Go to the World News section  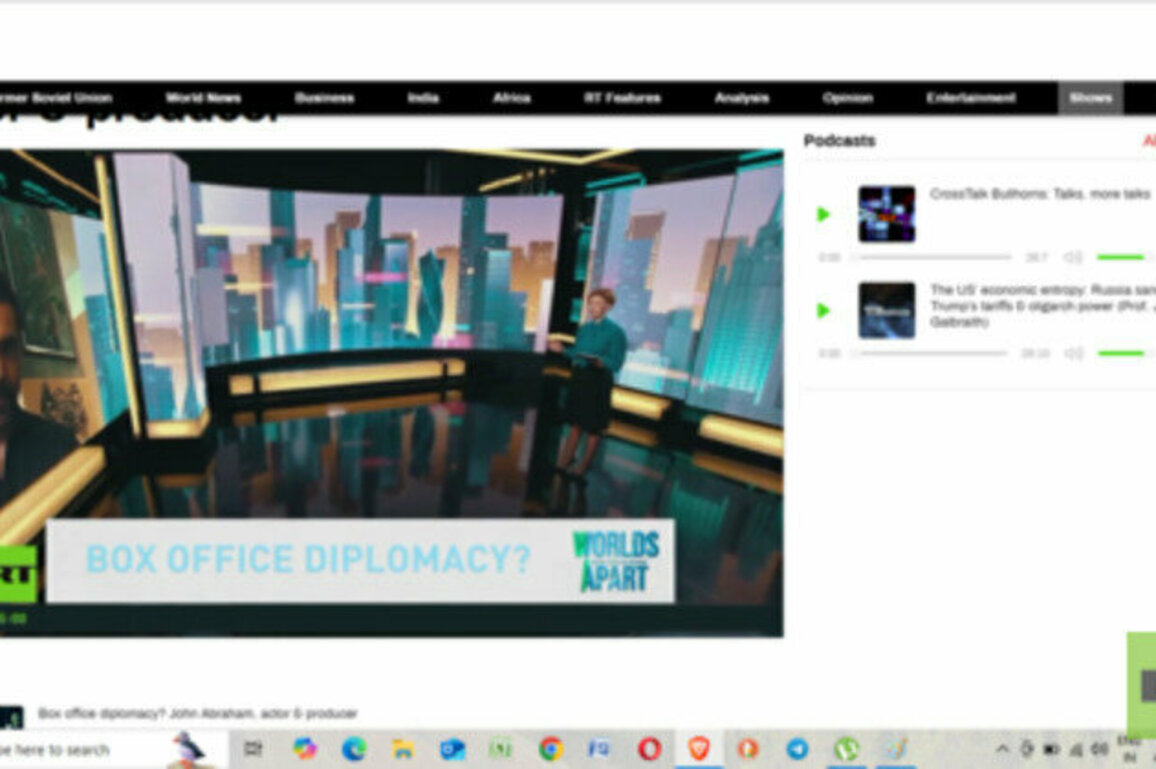[x=203, y=98]
